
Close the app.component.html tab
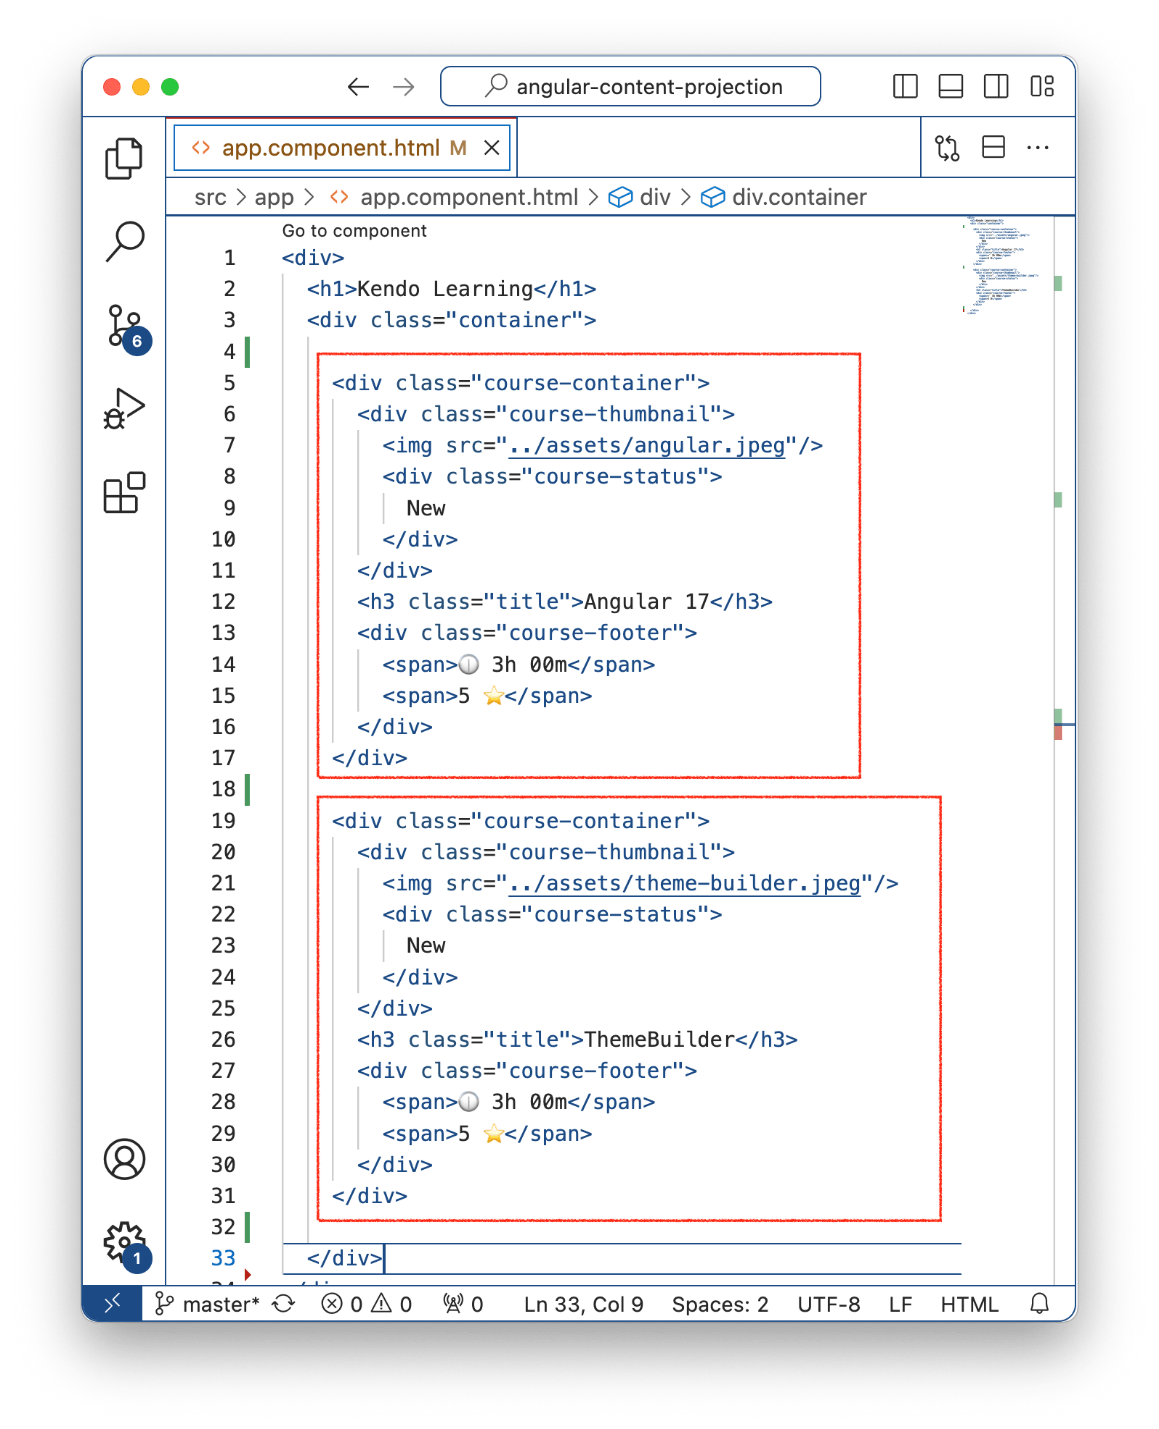(492, 148)
